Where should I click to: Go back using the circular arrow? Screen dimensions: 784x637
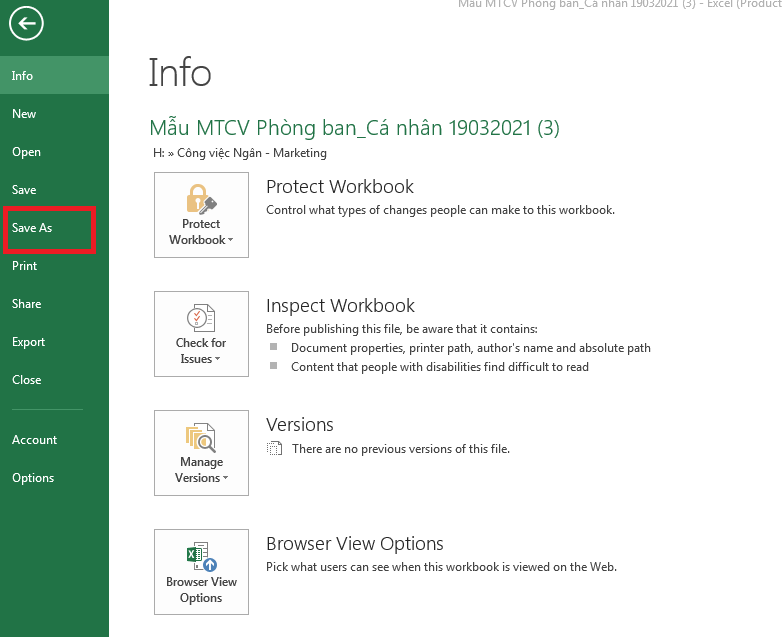point(26,23)
